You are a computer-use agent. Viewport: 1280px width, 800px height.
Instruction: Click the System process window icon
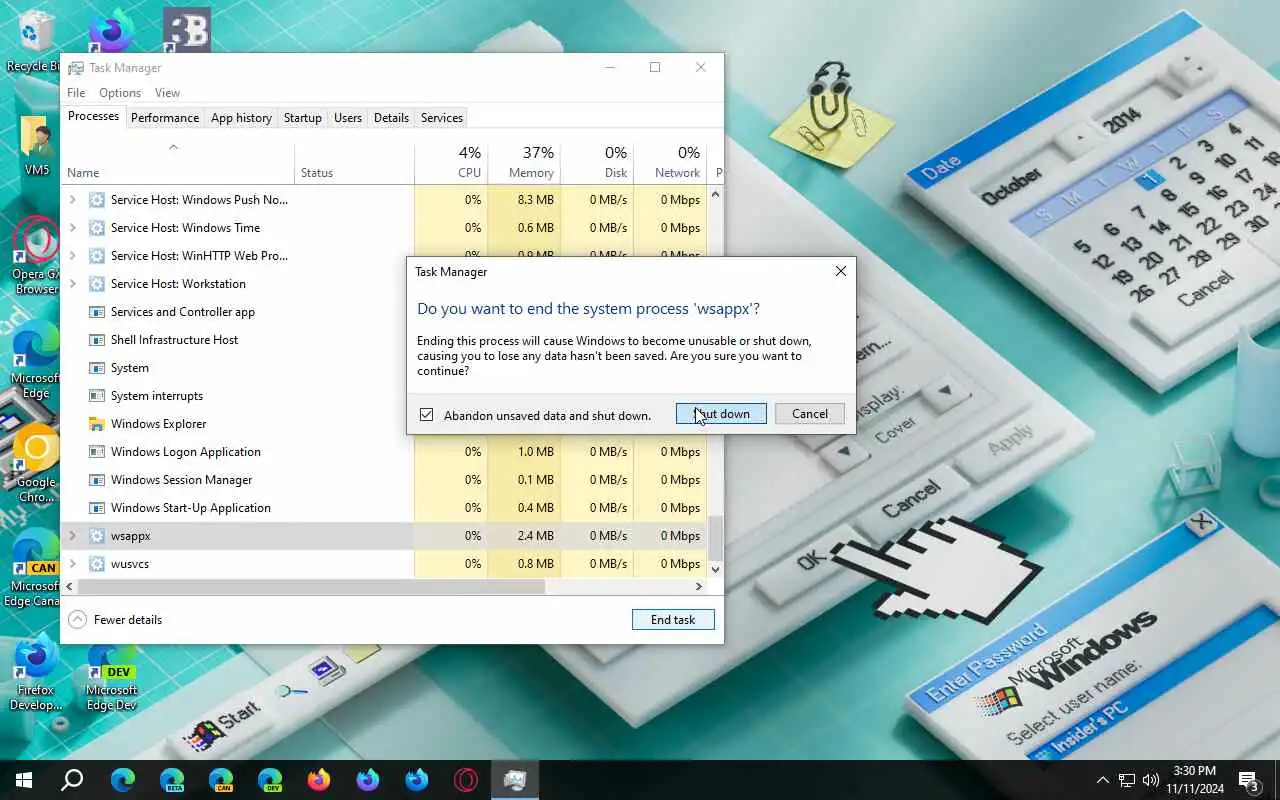point(97,368)
